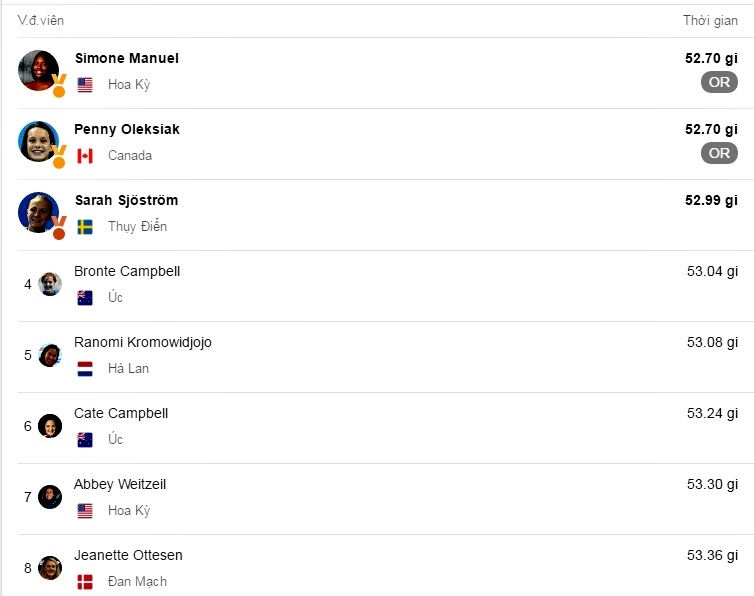
Task: Click the Australia flag under Cate Campbell
Action: point(85,440)
